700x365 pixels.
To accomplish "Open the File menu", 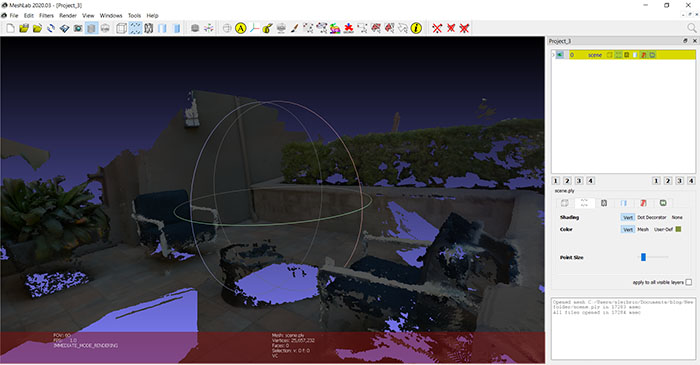I will coord(14,15).
